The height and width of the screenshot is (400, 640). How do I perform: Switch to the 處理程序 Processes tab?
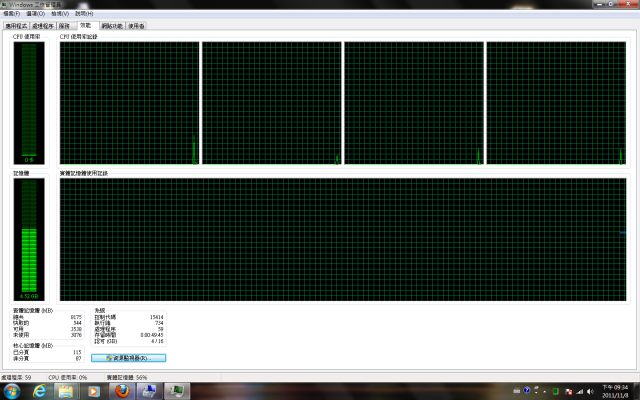click(43, 26)
